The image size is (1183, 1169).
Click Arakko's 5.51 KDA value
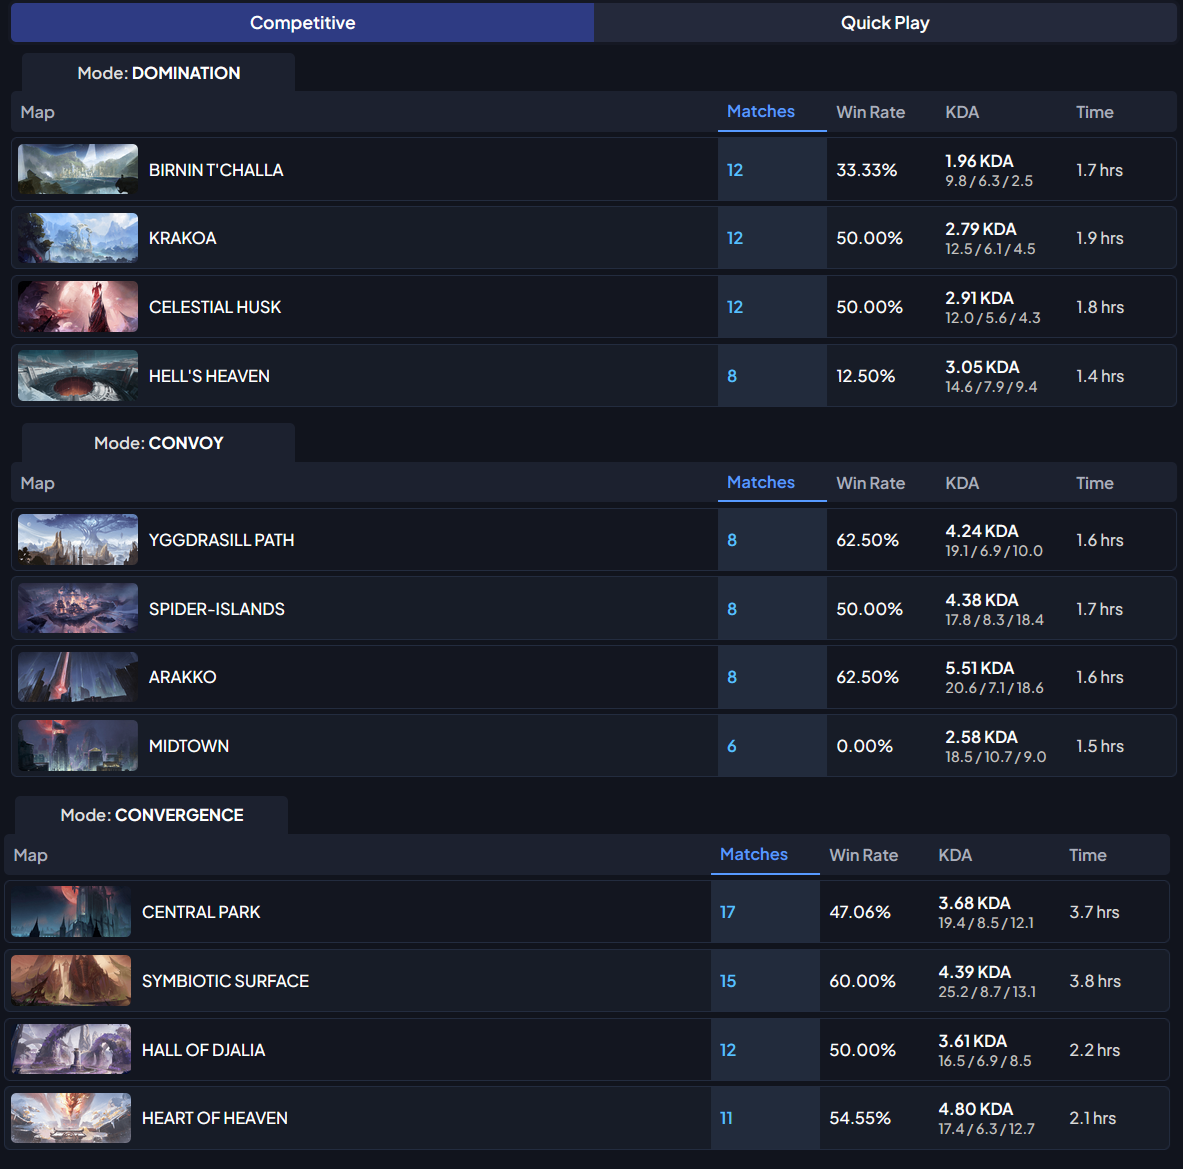(x=980, y=668)
